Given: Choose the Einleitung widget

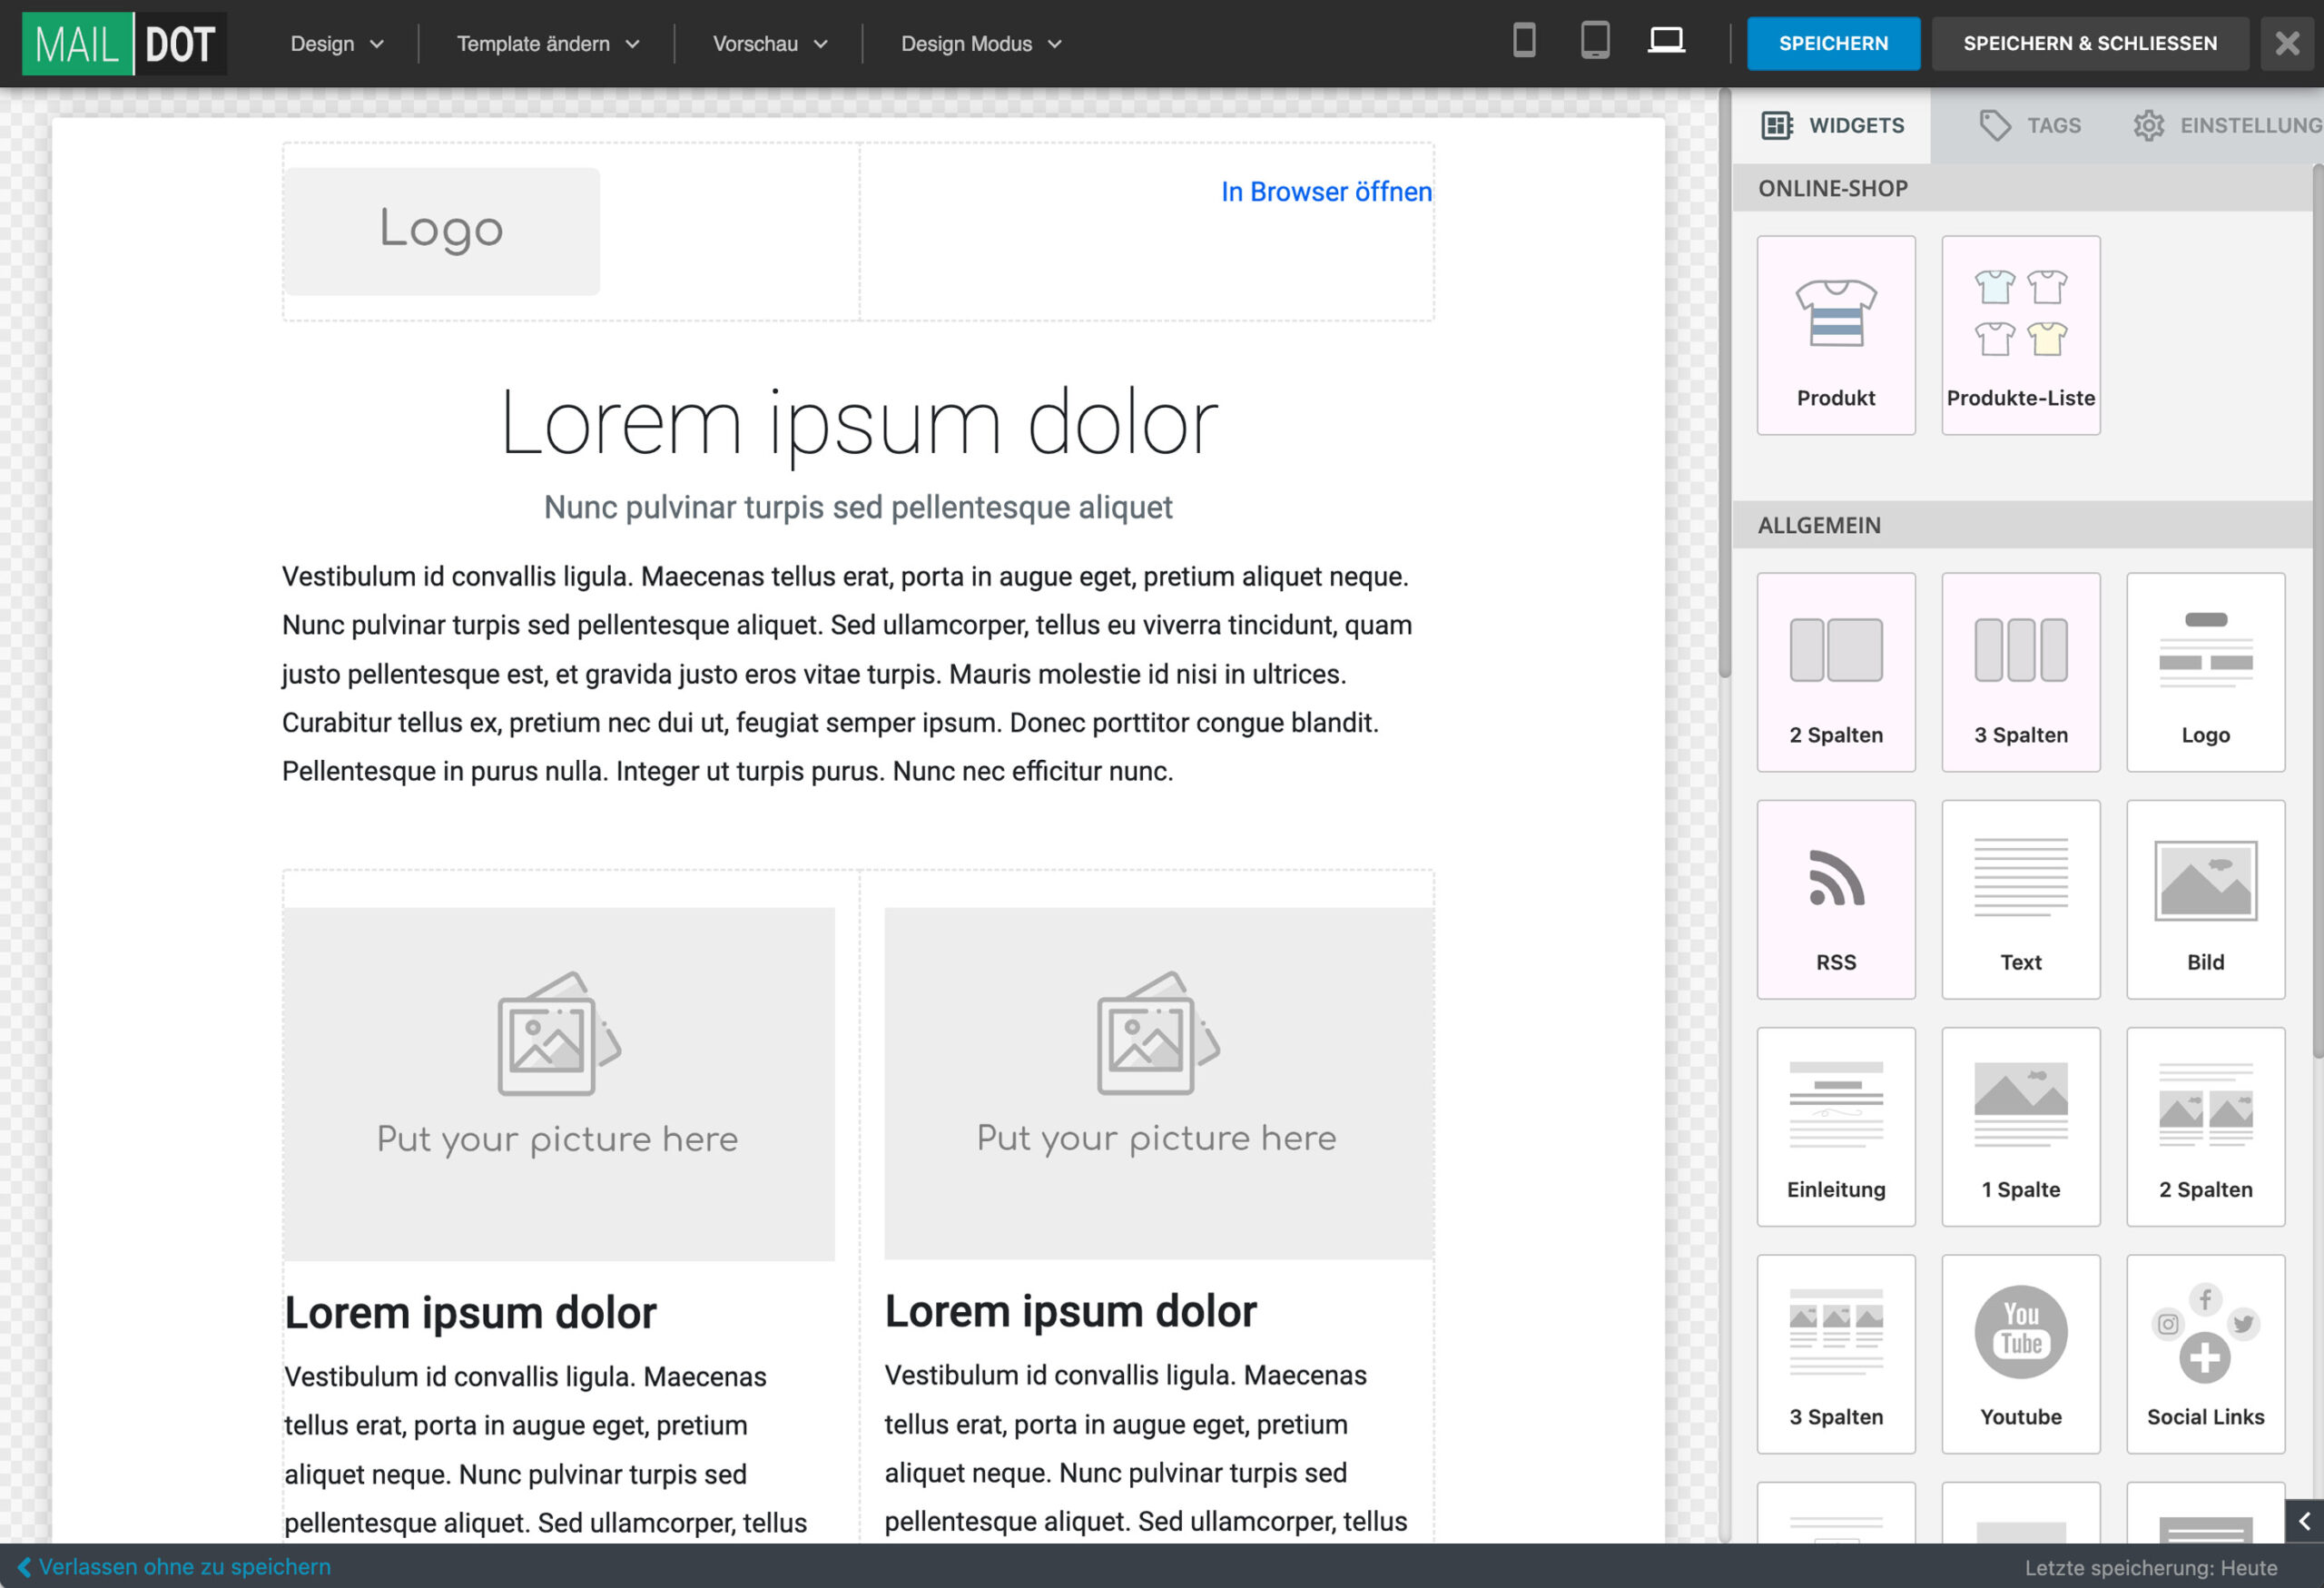Looking at the screenshot, I should coord(1835,1126).
